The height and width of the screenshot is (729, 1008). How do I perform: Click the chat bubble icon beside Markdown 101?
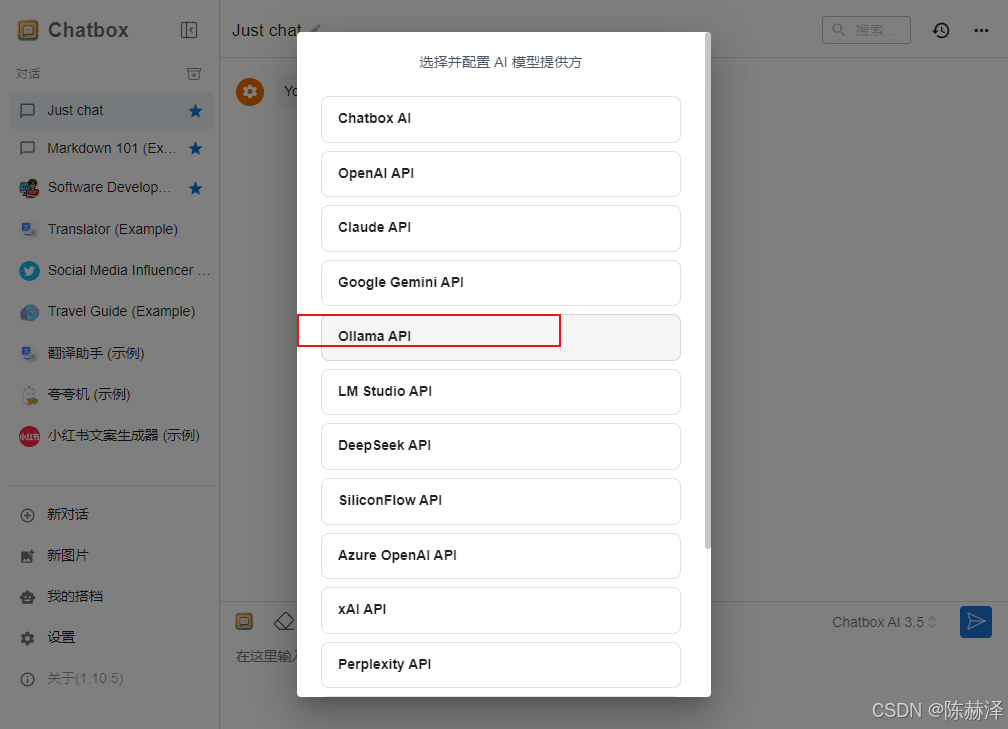coord(28,148)
